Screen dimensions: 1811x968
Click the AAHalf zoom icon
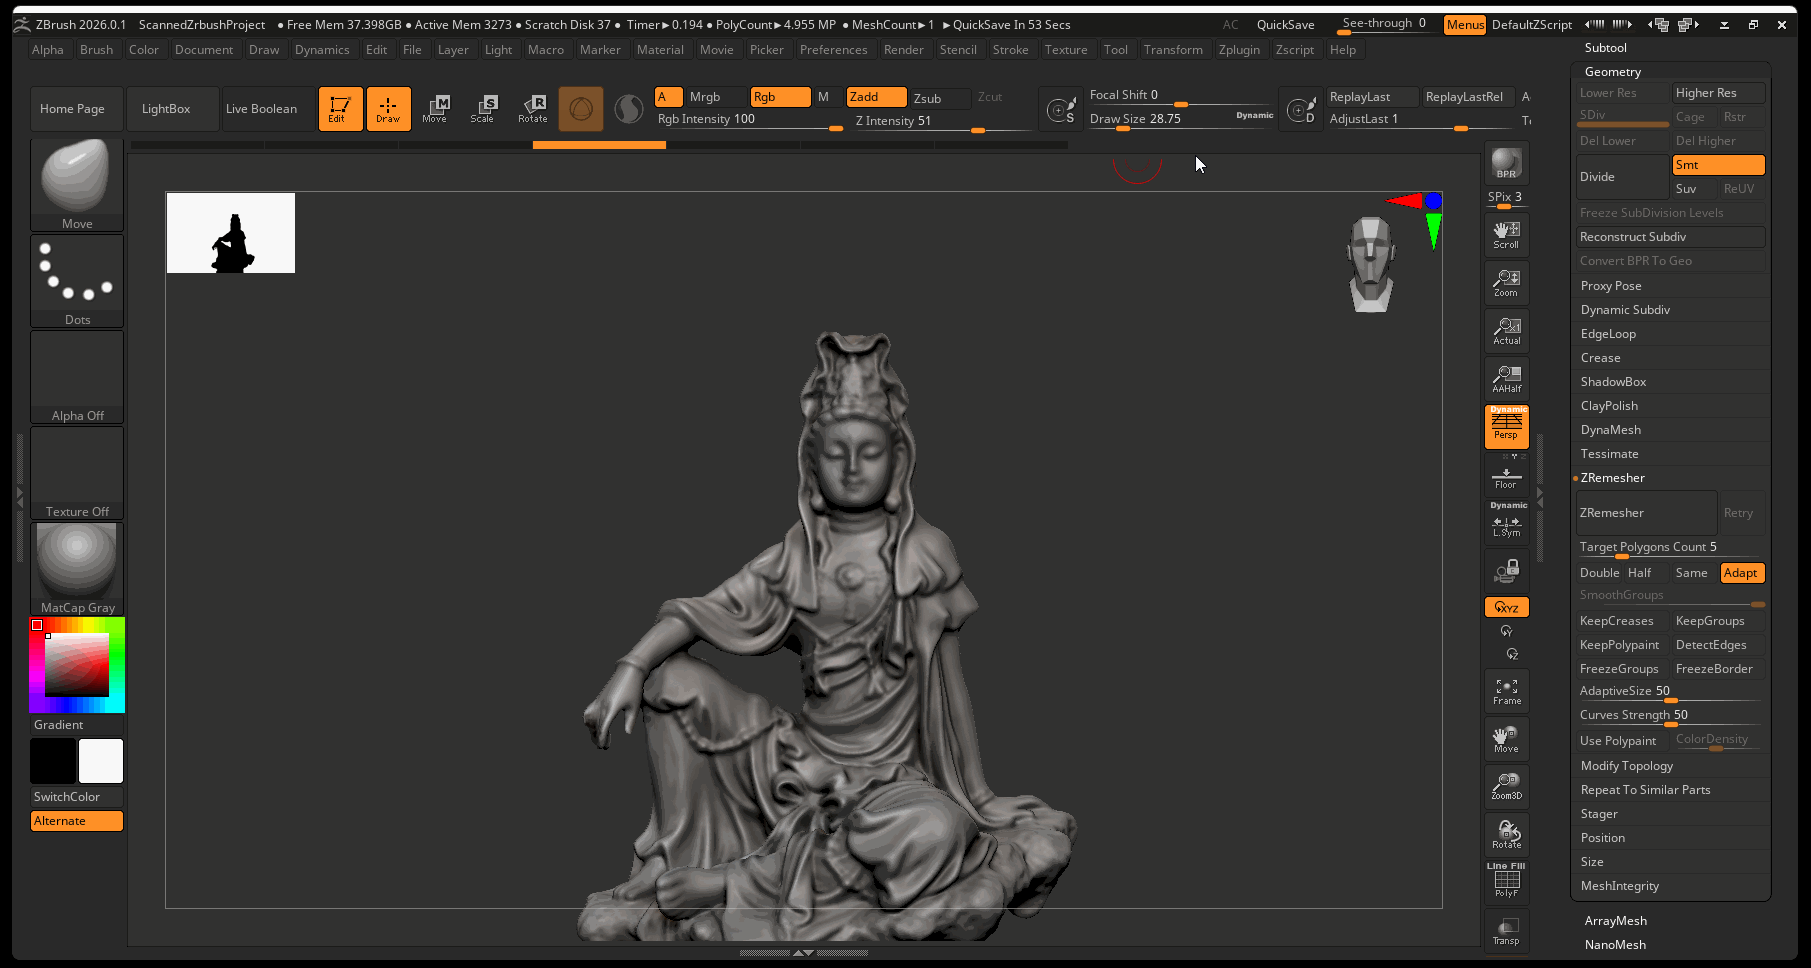point(1506,379)
